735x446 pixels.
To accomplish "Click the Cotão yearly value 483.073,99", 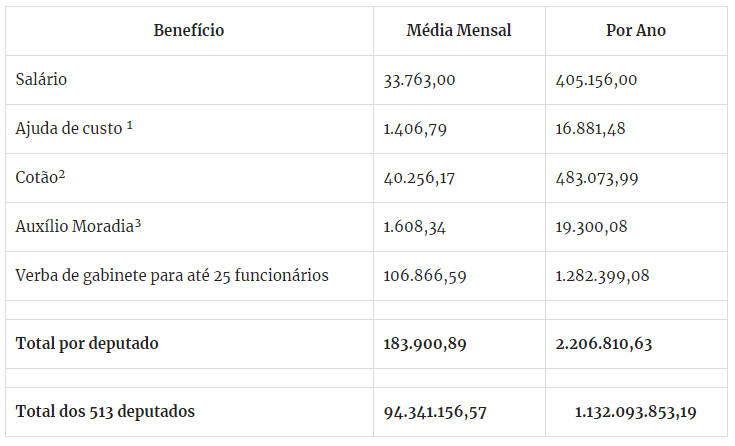I will point(597,178).
